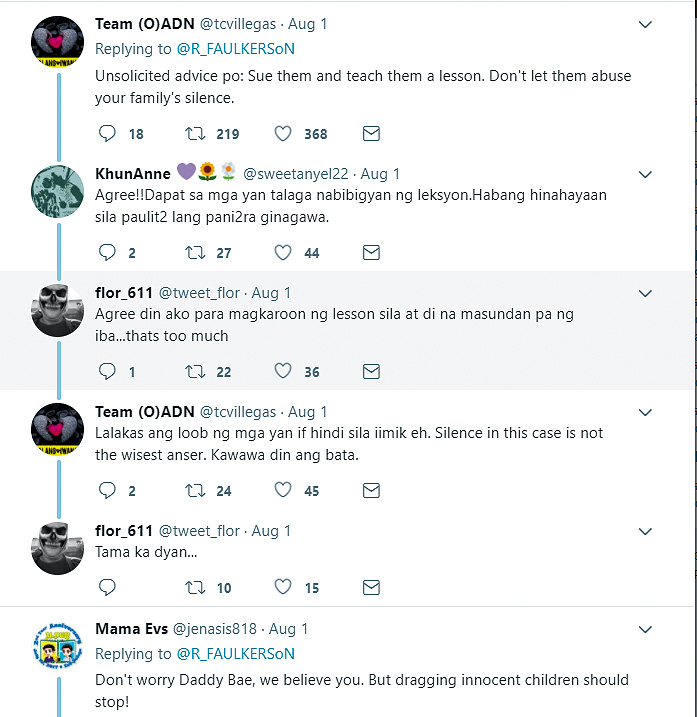Expand the menu on KhunAnne's tweet

click(645, 174)
